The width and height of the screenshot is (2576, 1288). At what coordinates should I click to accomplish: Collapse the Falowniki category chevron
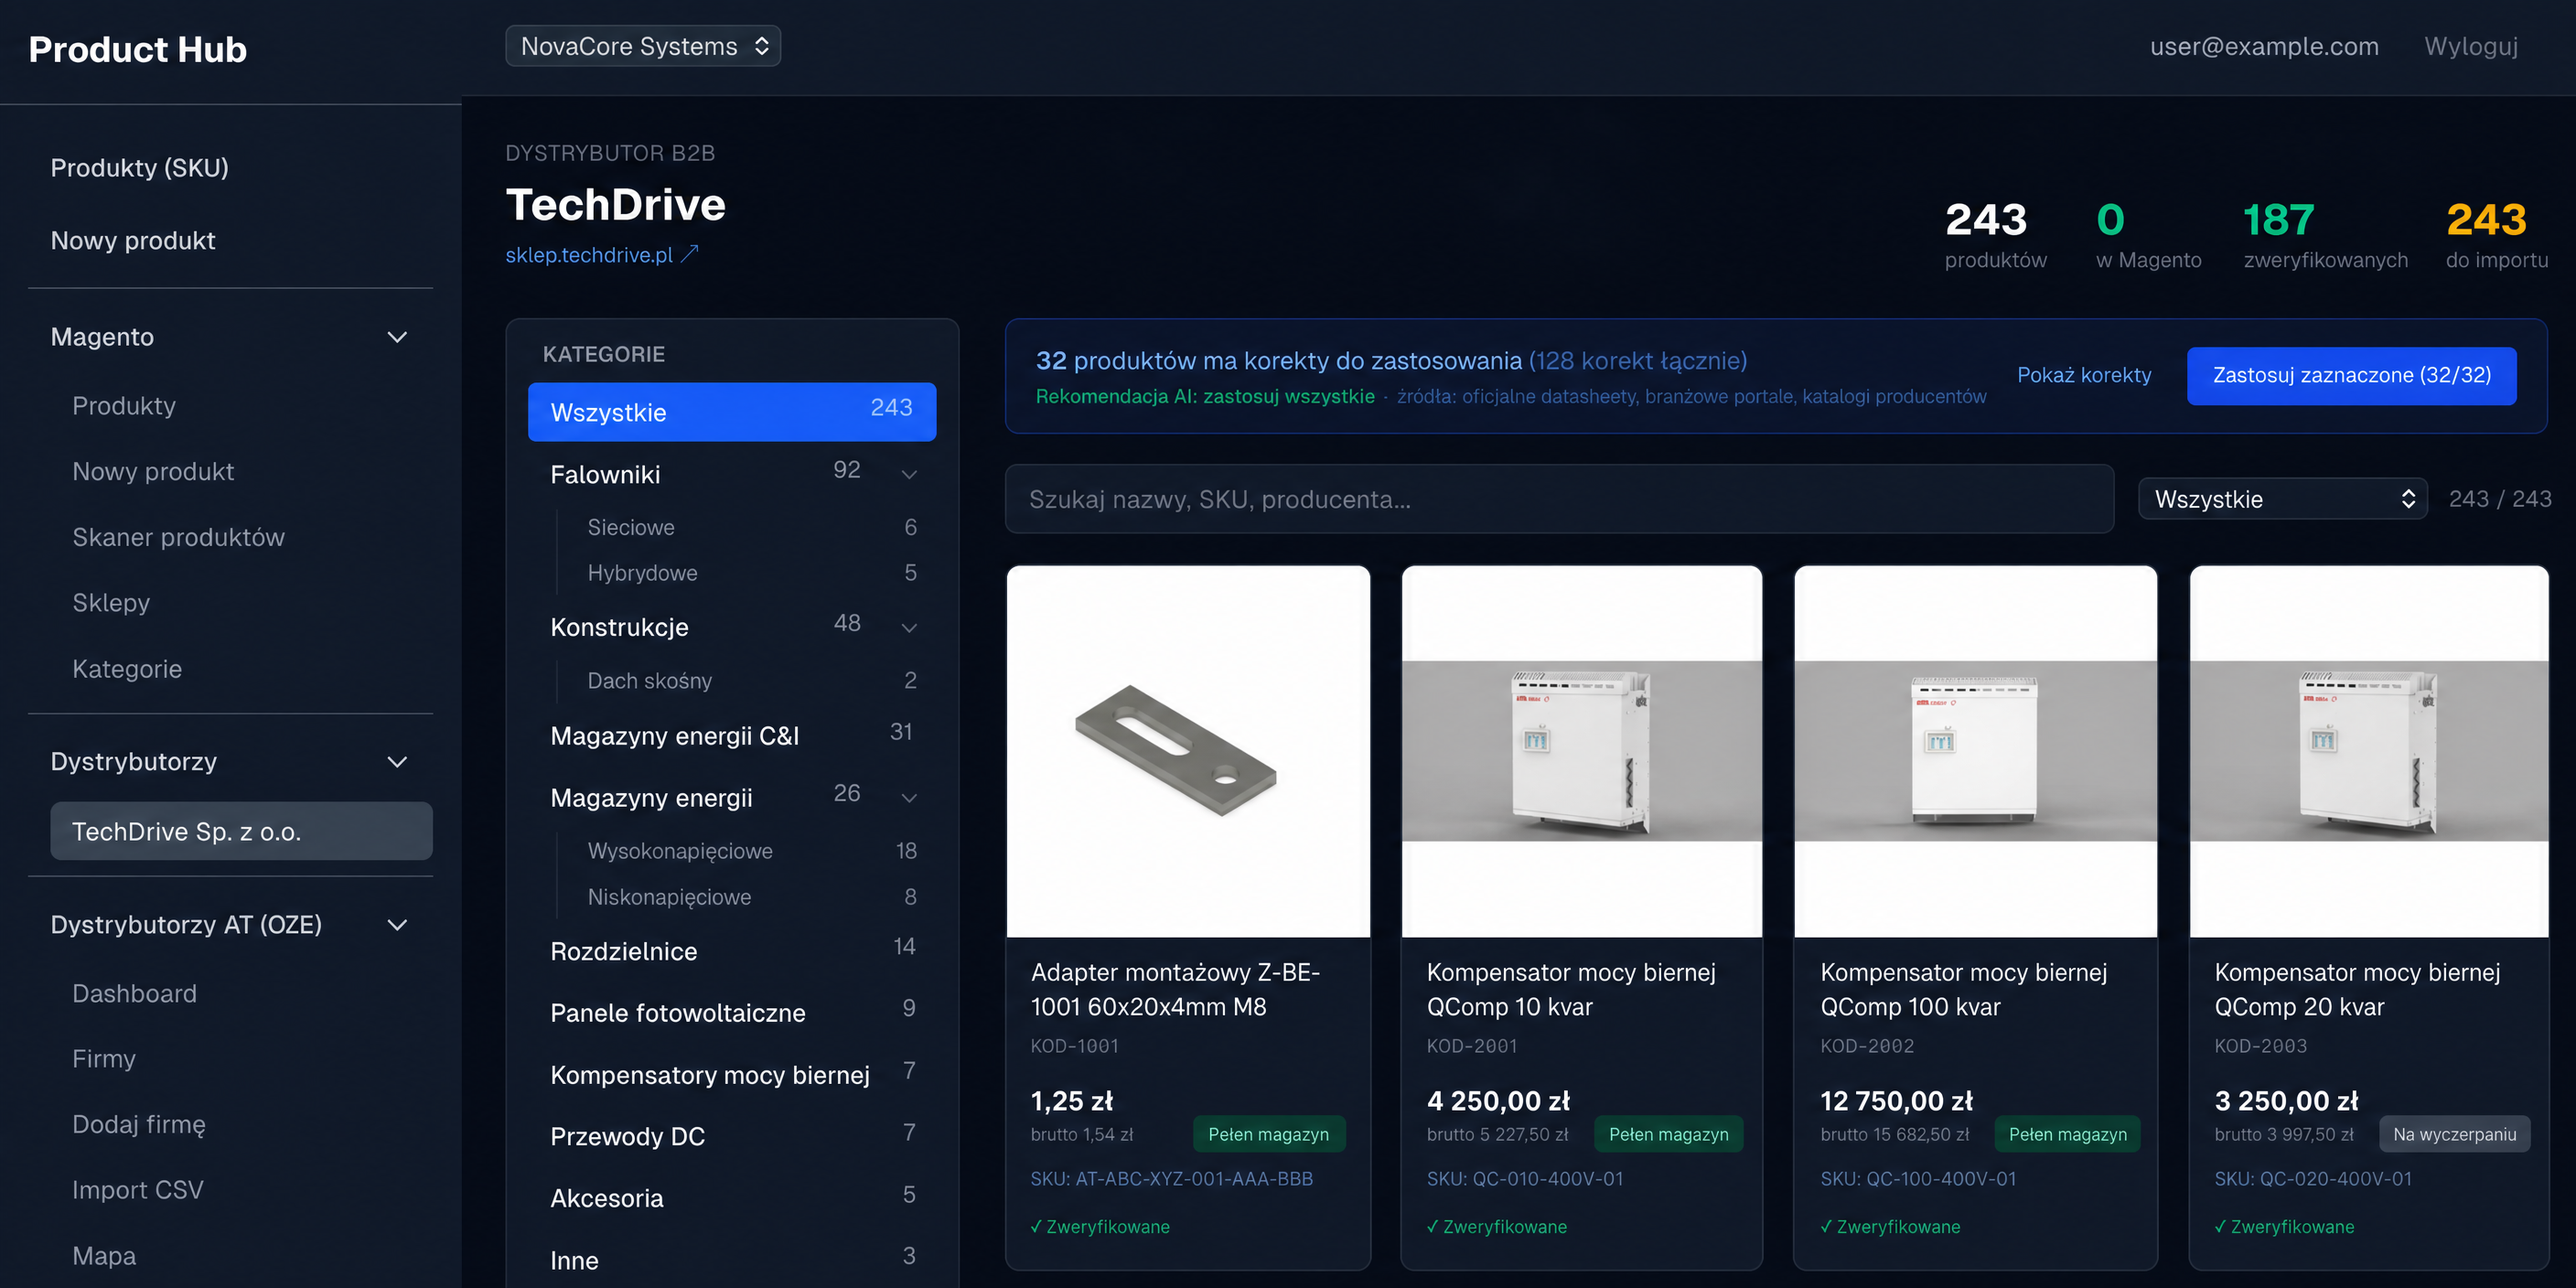pos(909,474)
